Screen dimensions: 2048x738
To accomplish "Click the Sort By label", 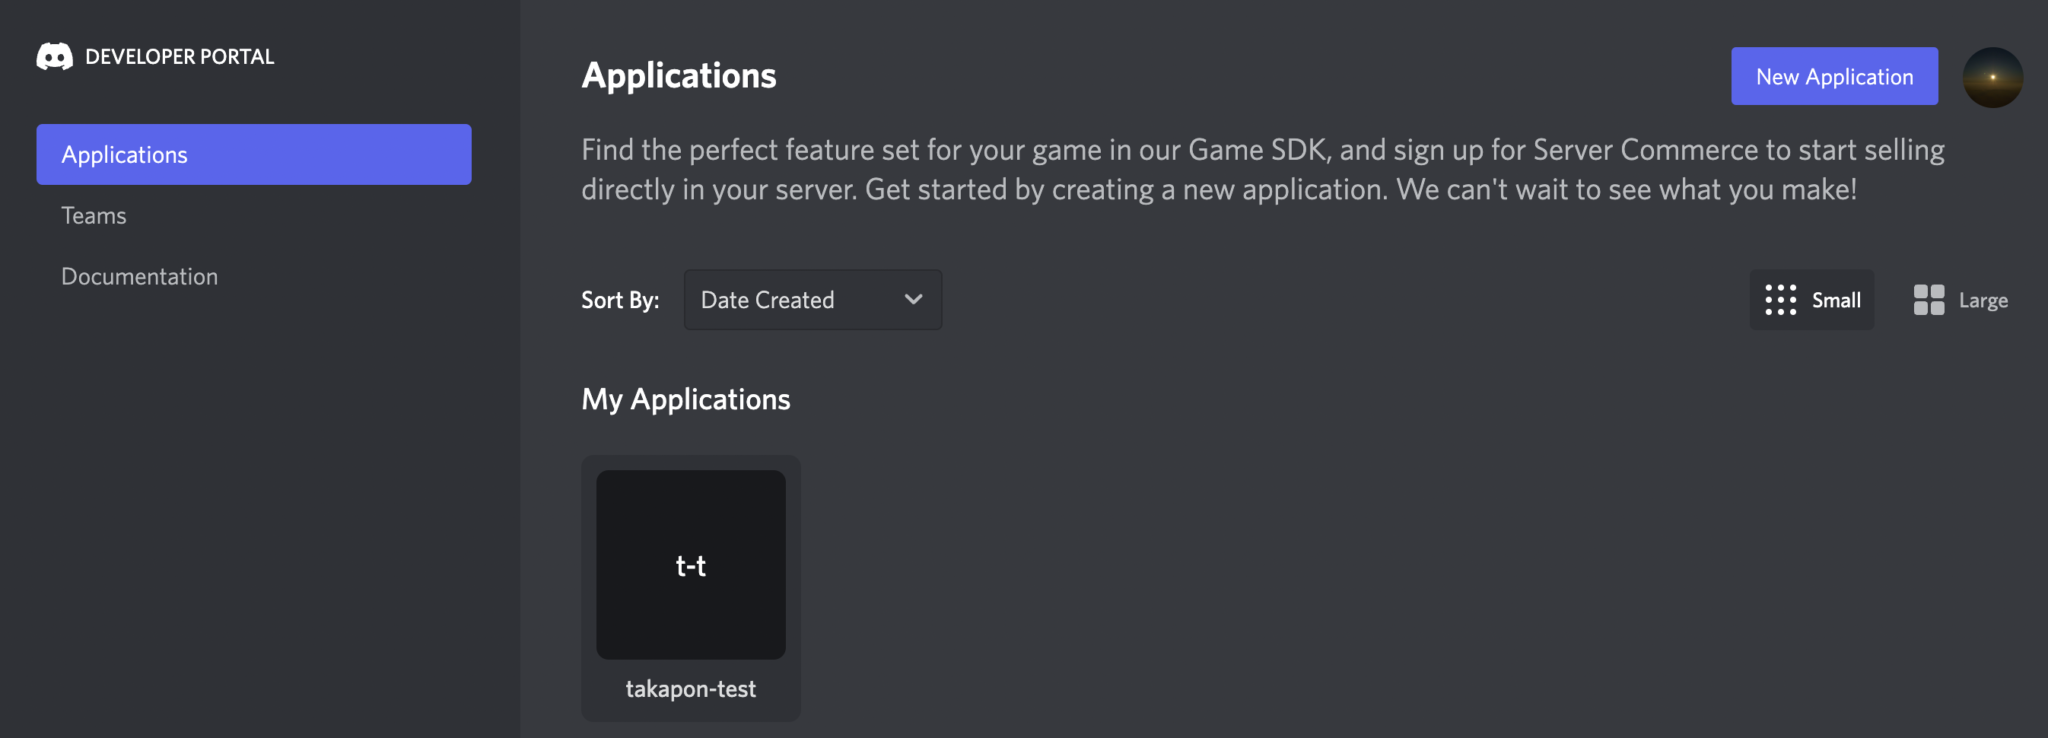I will (x=620, y=300).
